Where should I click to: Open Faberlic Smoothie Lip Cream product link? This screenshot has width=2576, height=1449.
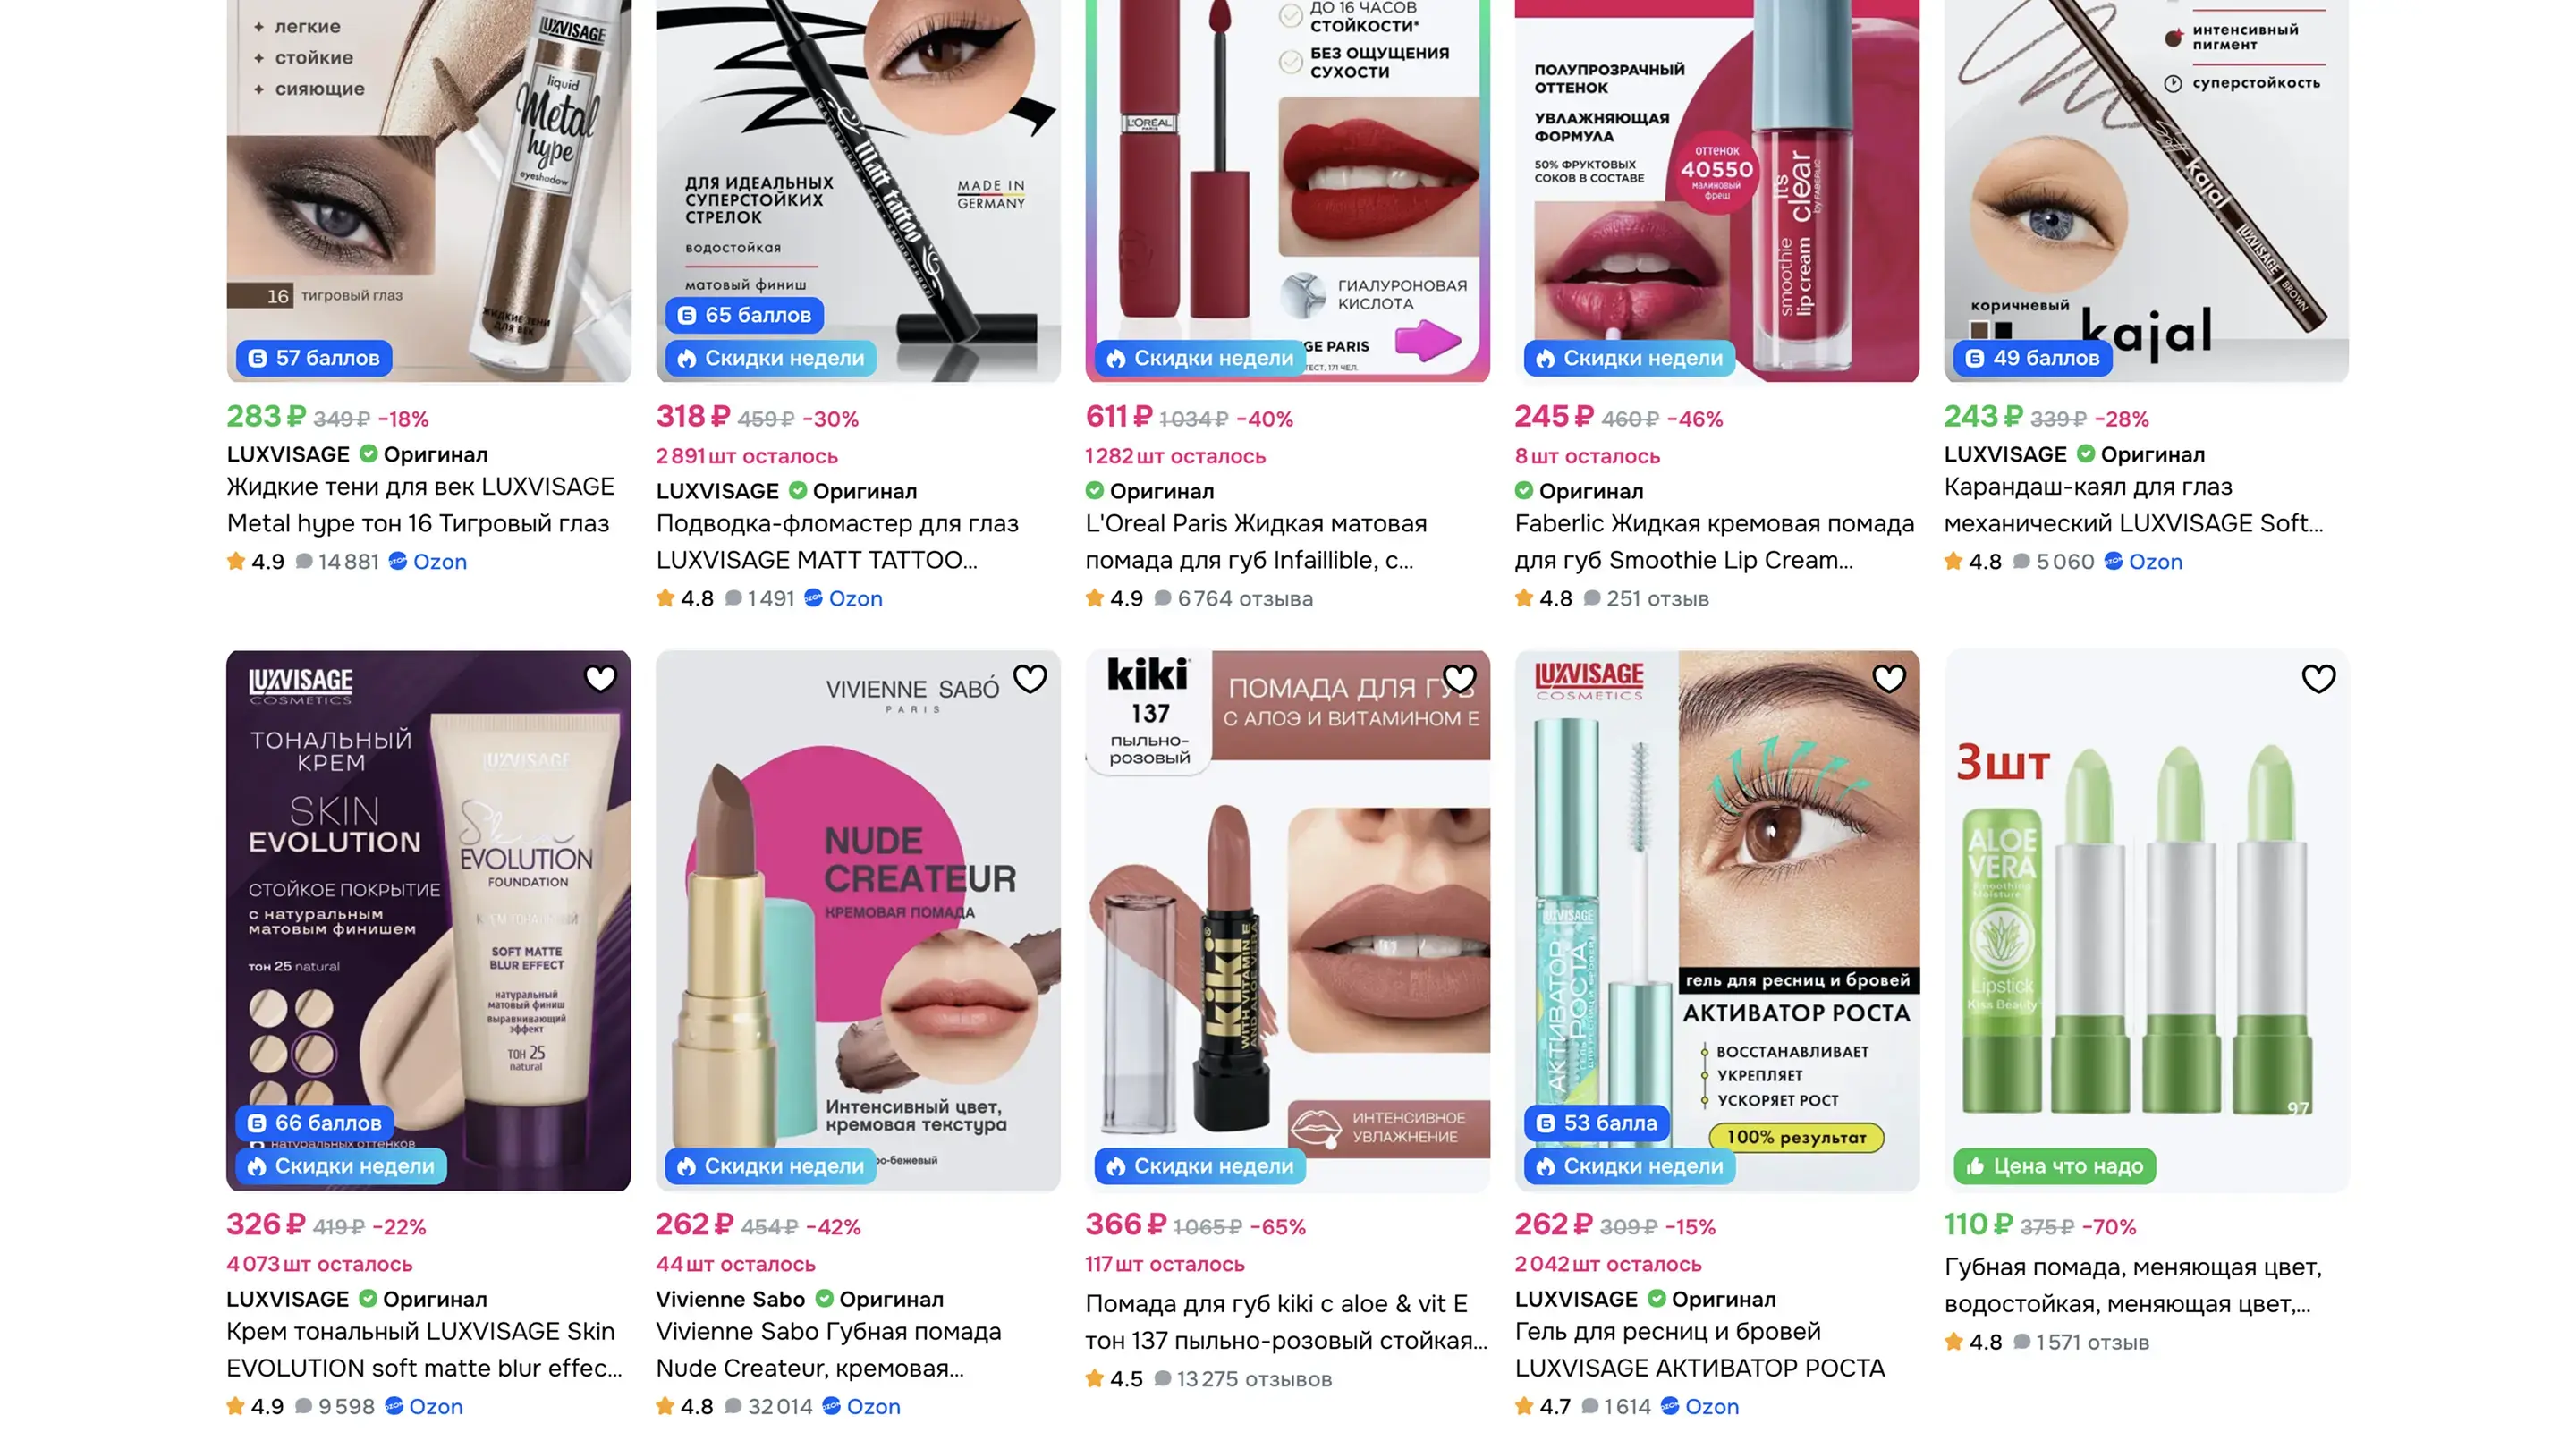[1714, 542]
